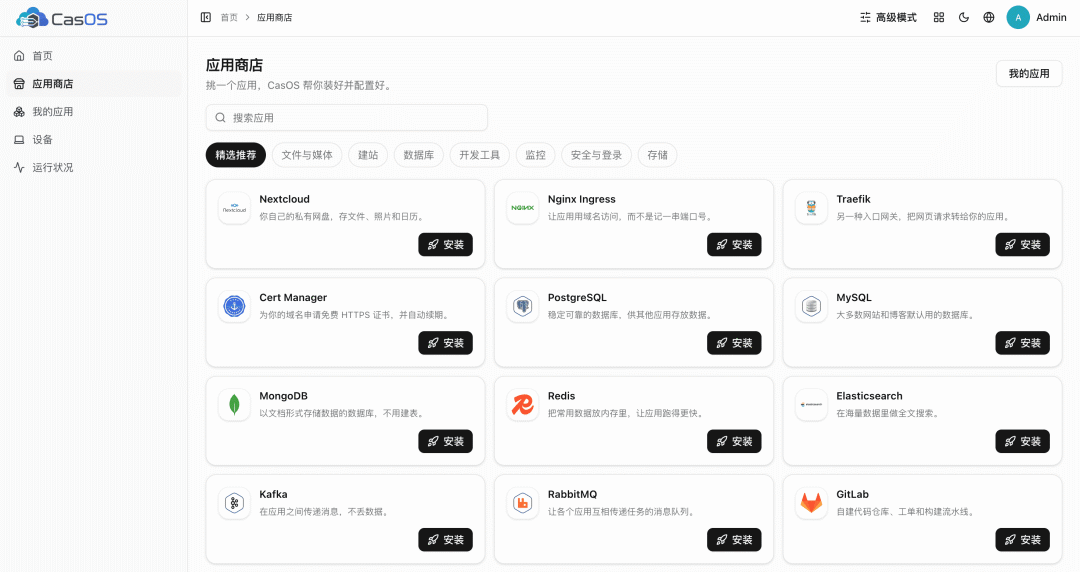Viewport: 1080px width, 572px height.
Task: Open 设备 in the sidebar
Action: pyautogui.click(x=94, y=139)
